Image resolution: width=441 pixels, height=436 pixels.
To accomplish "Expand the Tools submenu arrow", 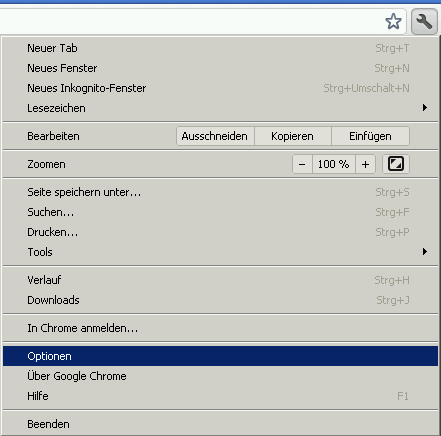I will click(425, 252).
